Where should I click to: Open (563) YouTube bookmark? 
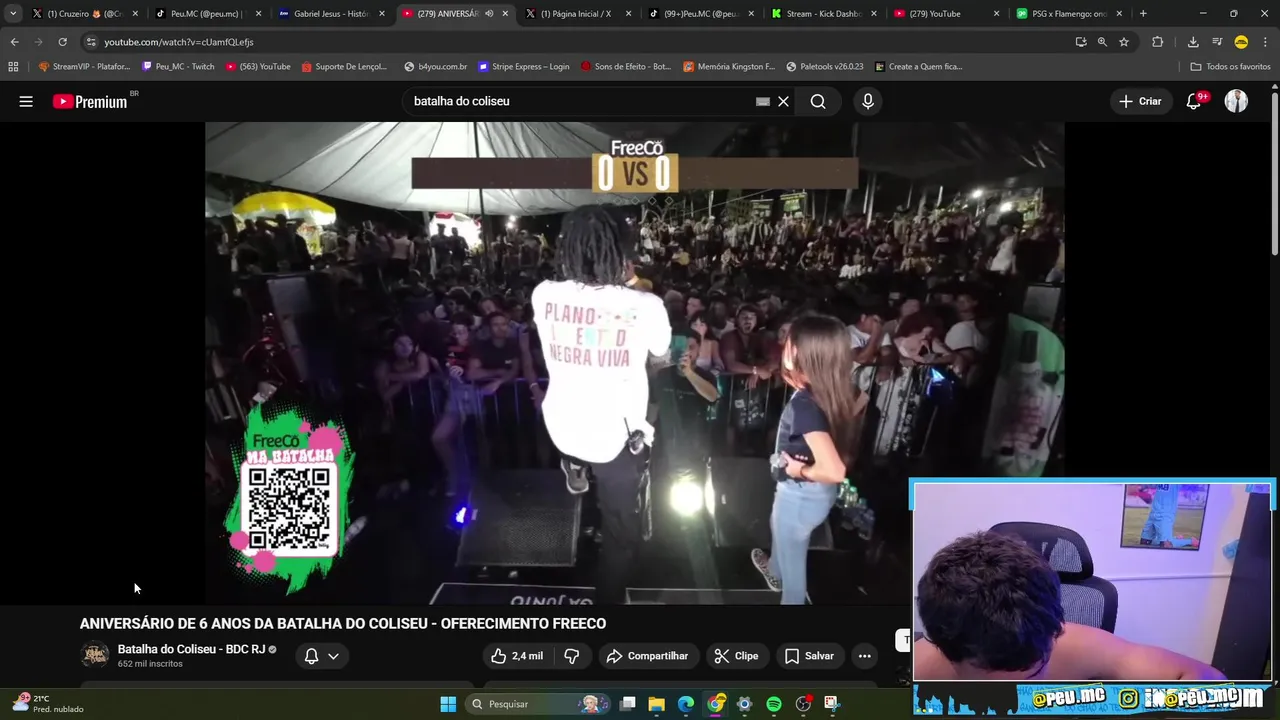(258, 67)
